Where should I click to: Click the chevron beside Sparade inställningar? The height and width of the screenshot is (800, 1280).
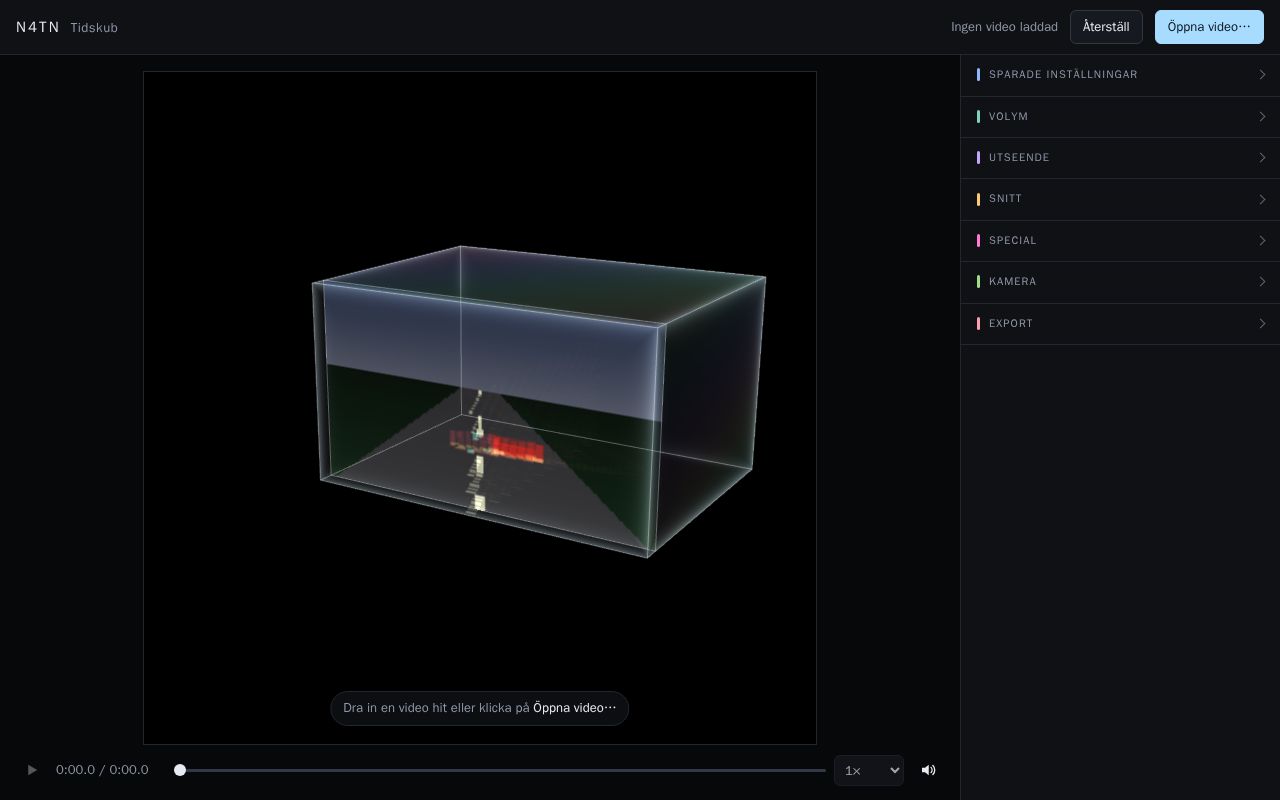pyautogui.click(x=1262, y=75)
